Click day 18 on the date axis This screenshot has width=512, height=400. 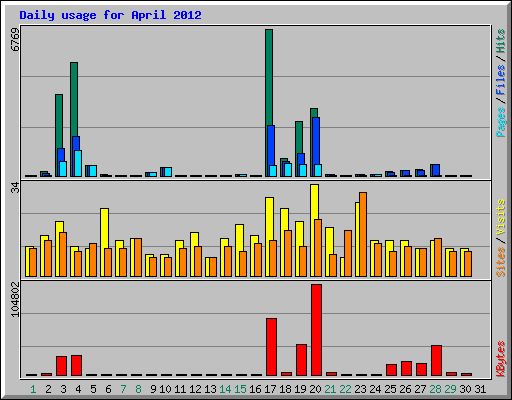[x=285, y=389]
